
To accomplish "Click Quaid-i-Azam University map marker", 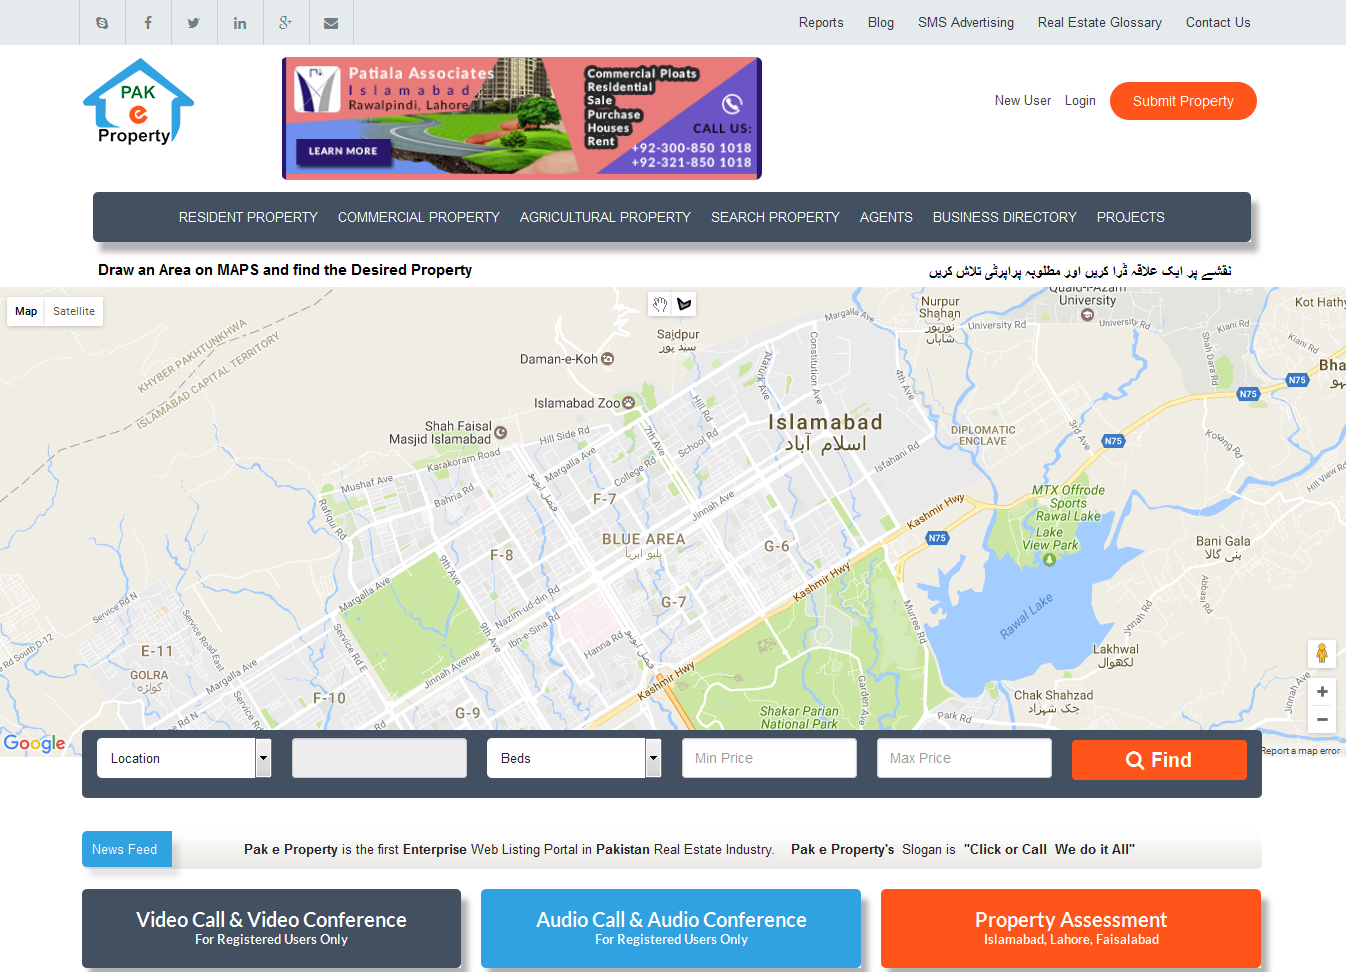I will pos(1087,314).
